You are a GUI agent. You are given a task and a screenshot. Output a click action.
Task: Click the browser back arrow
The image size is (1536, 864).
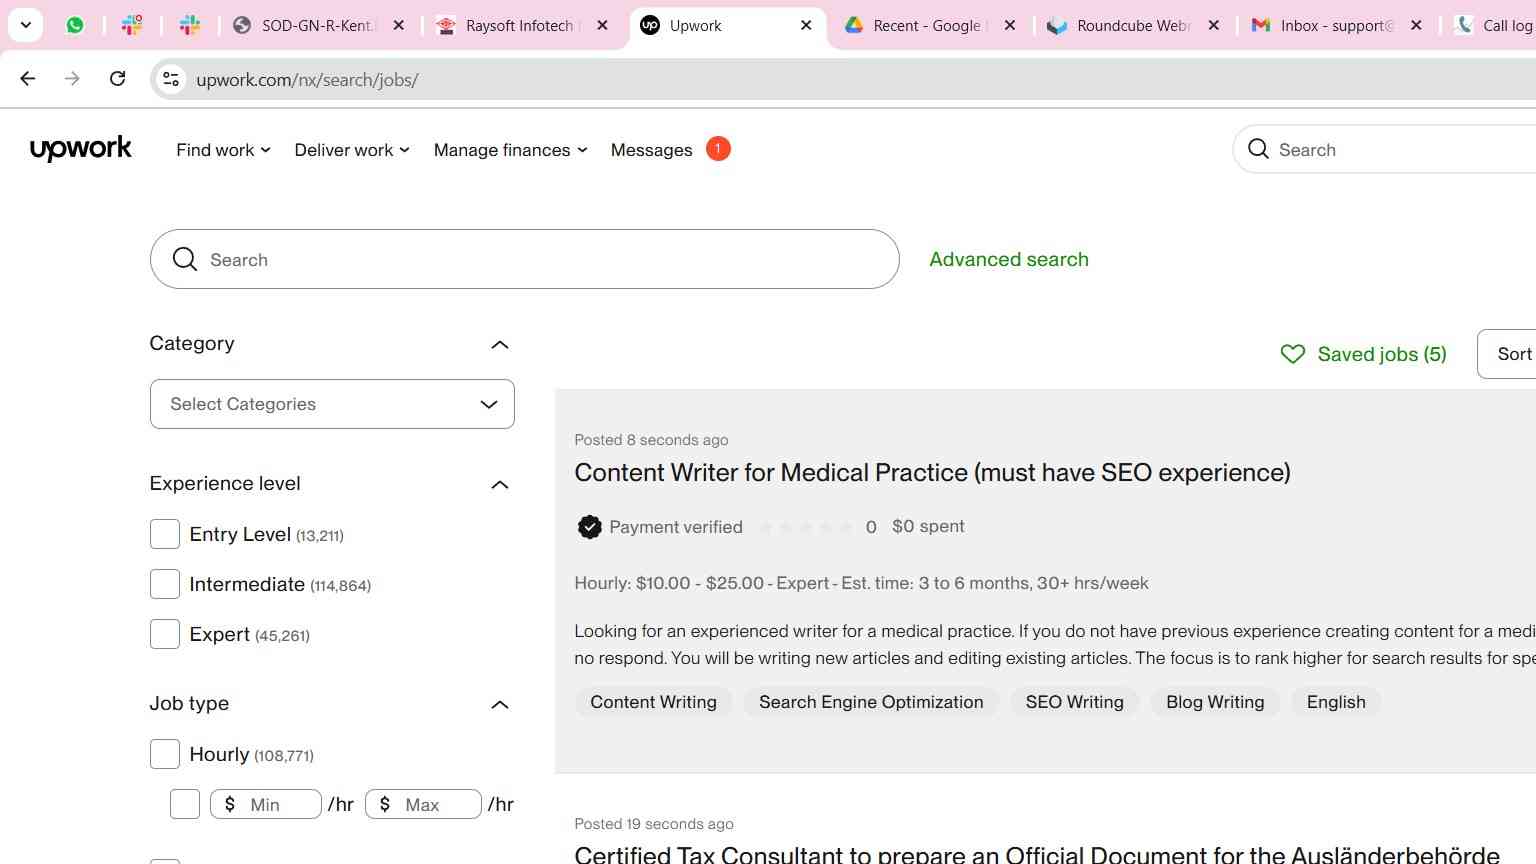click(28, 79)
